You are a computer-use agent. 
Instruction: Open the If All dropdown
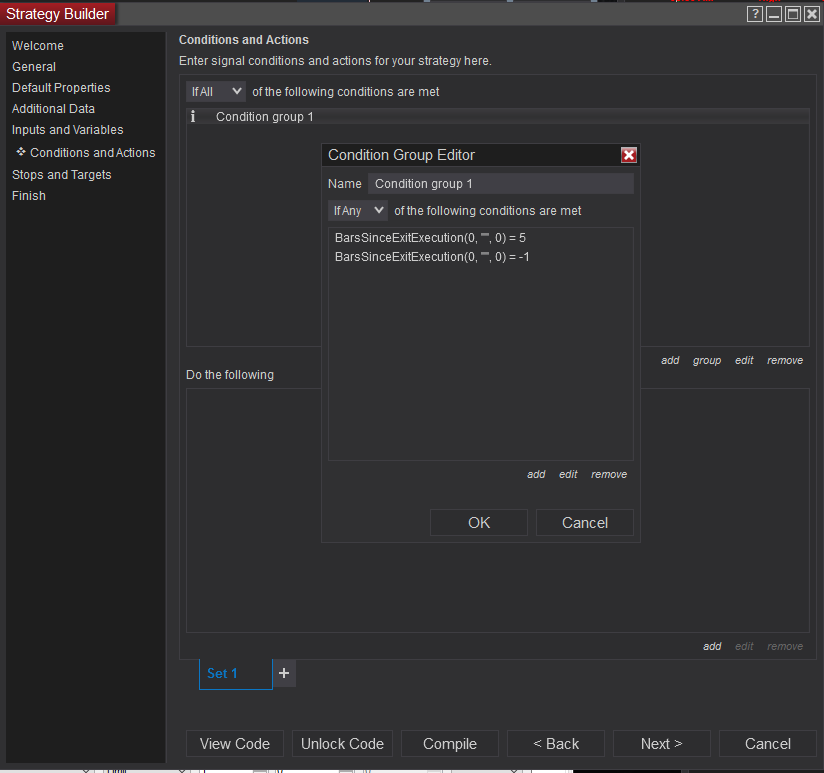pyautogui.click(x=216, y=91)
